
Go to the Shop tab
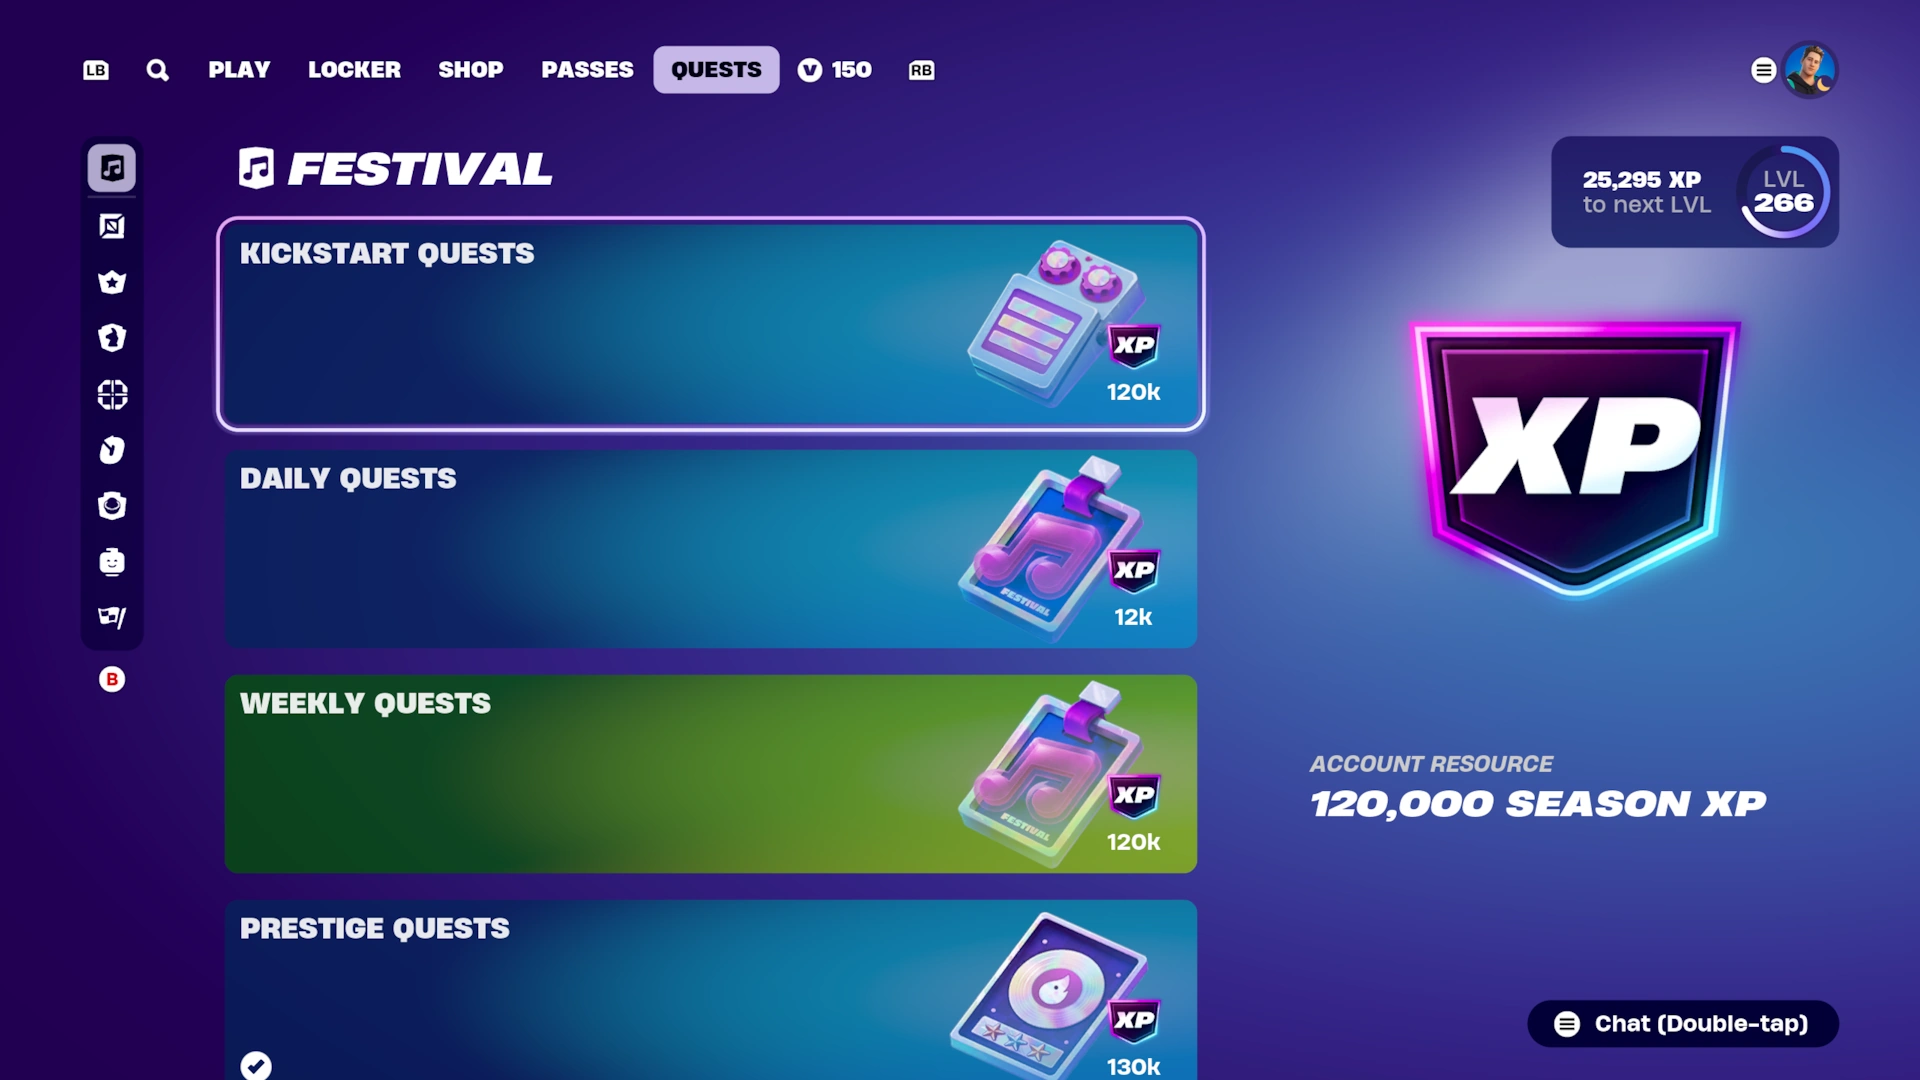click(x=471, y=70)
